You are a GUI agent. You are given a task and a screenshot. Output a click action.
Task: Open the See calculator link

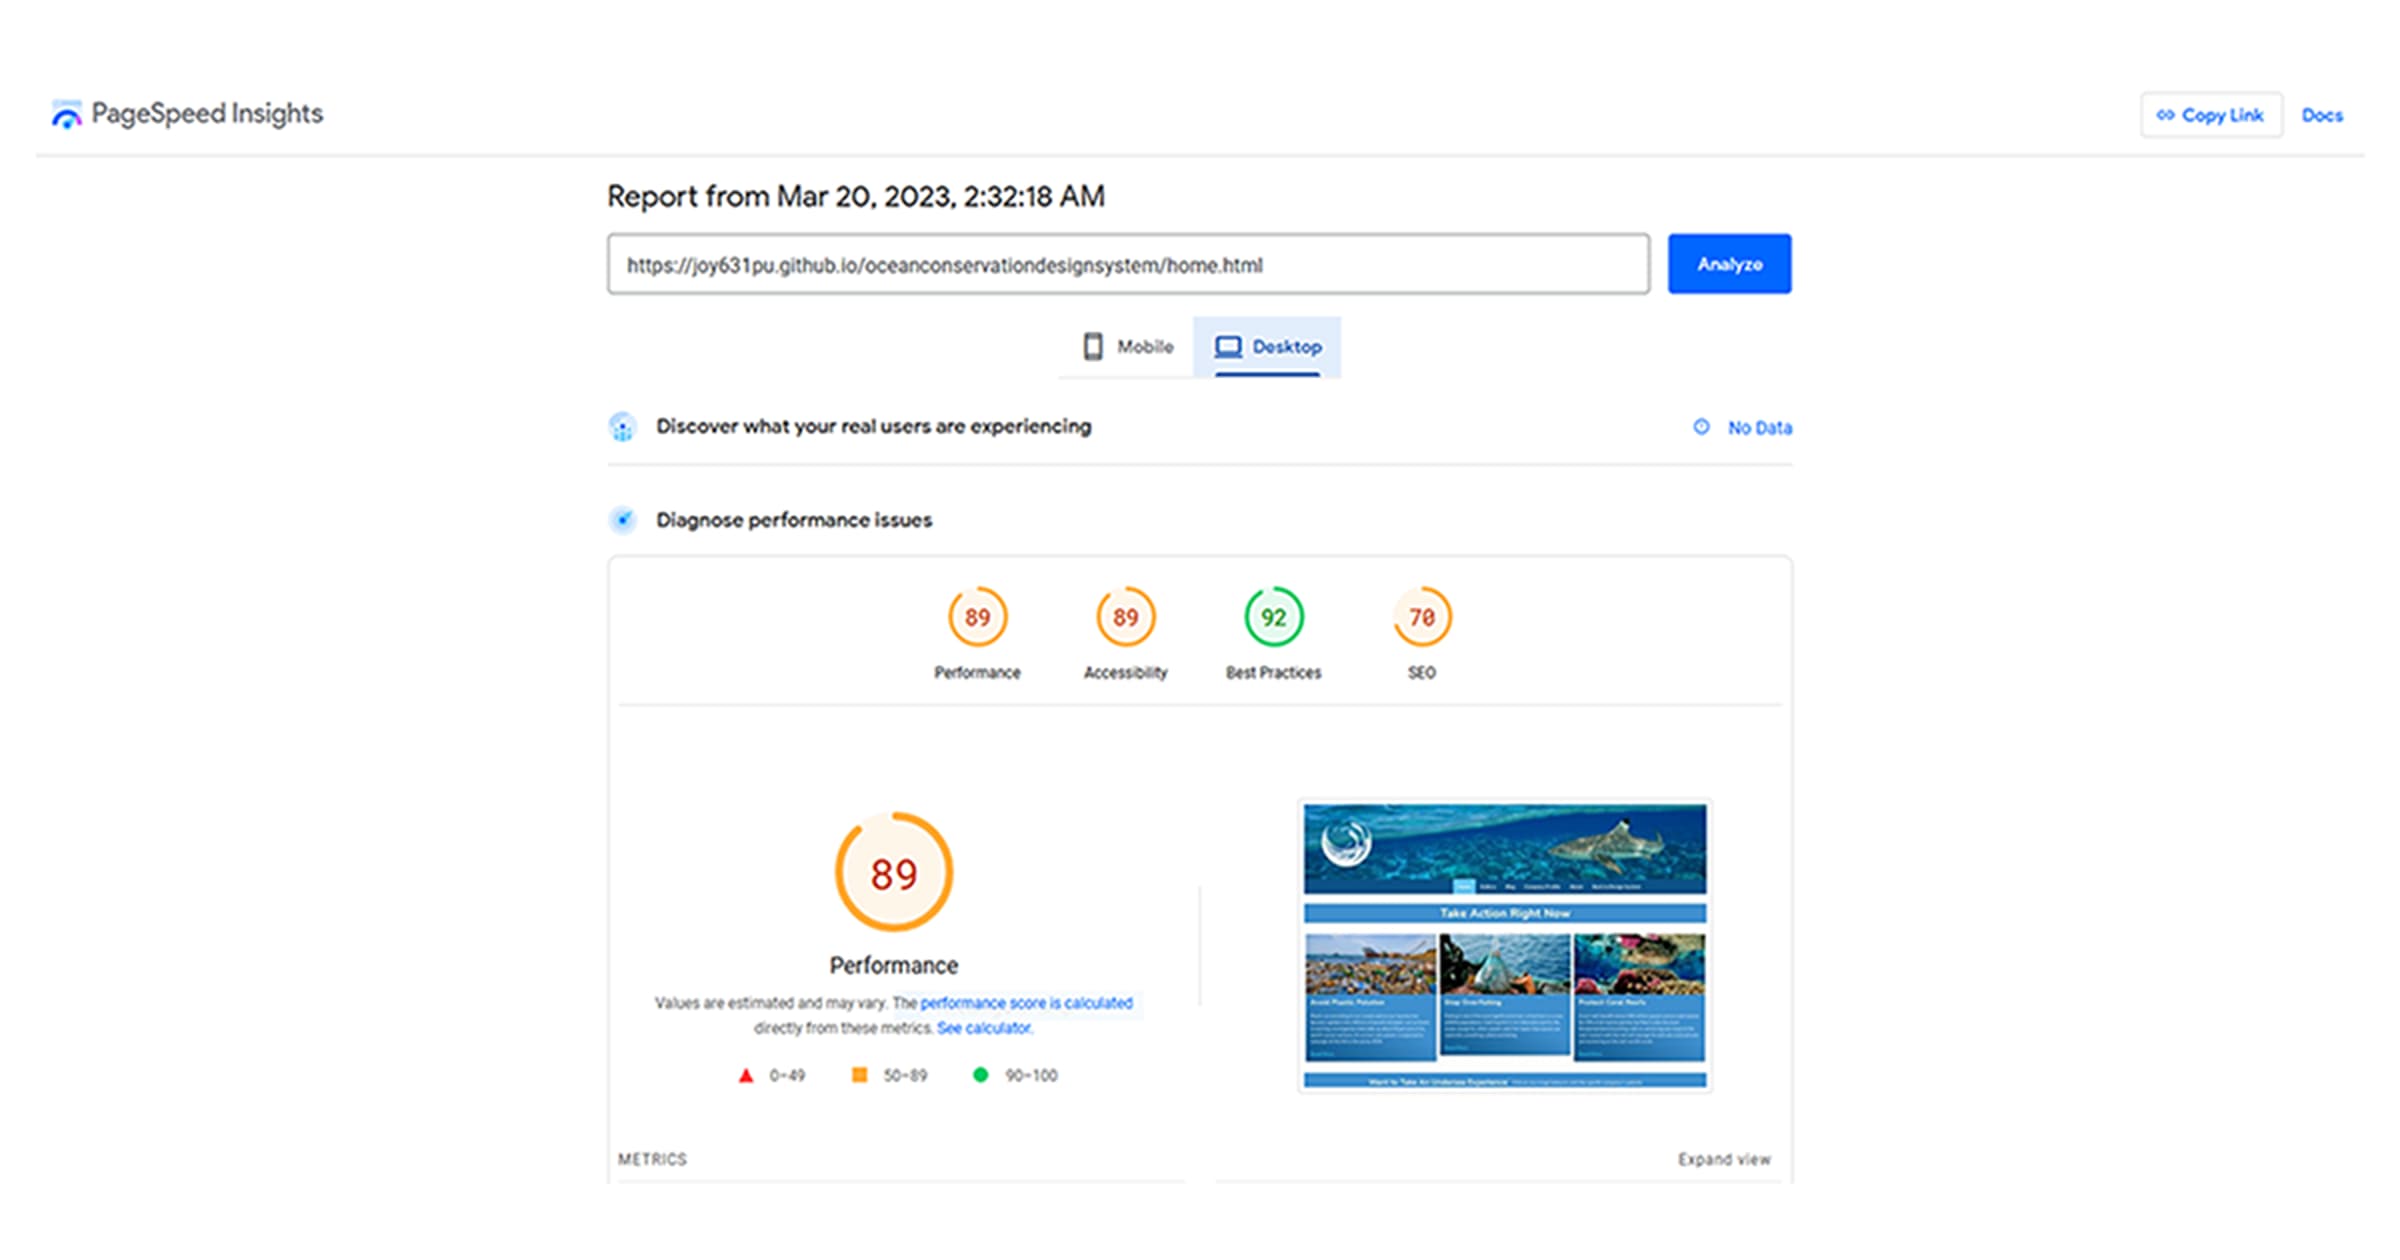point(984,1028)
